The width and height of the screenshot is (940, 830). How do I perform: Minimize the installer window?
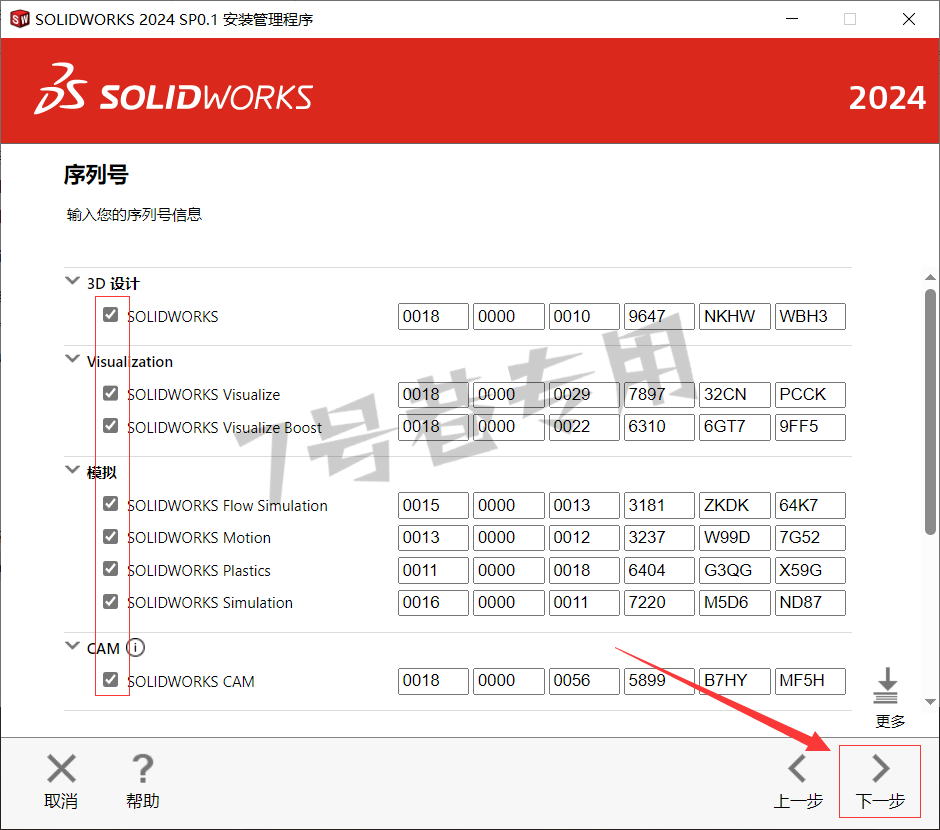point(792,19)
